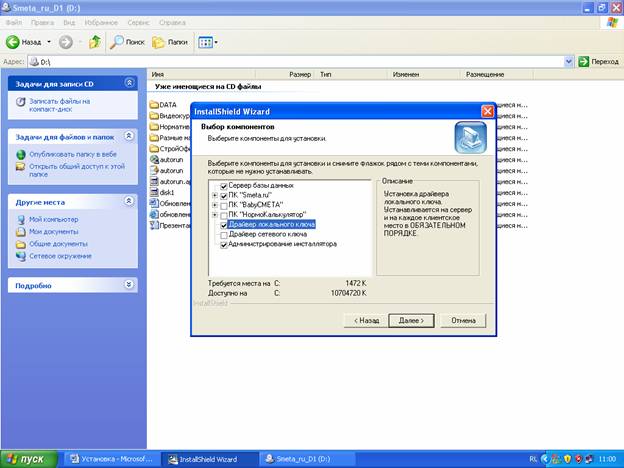Click My Computer icon in Other Places
This screenshot has width=624, height=468.
coord(21,219)
